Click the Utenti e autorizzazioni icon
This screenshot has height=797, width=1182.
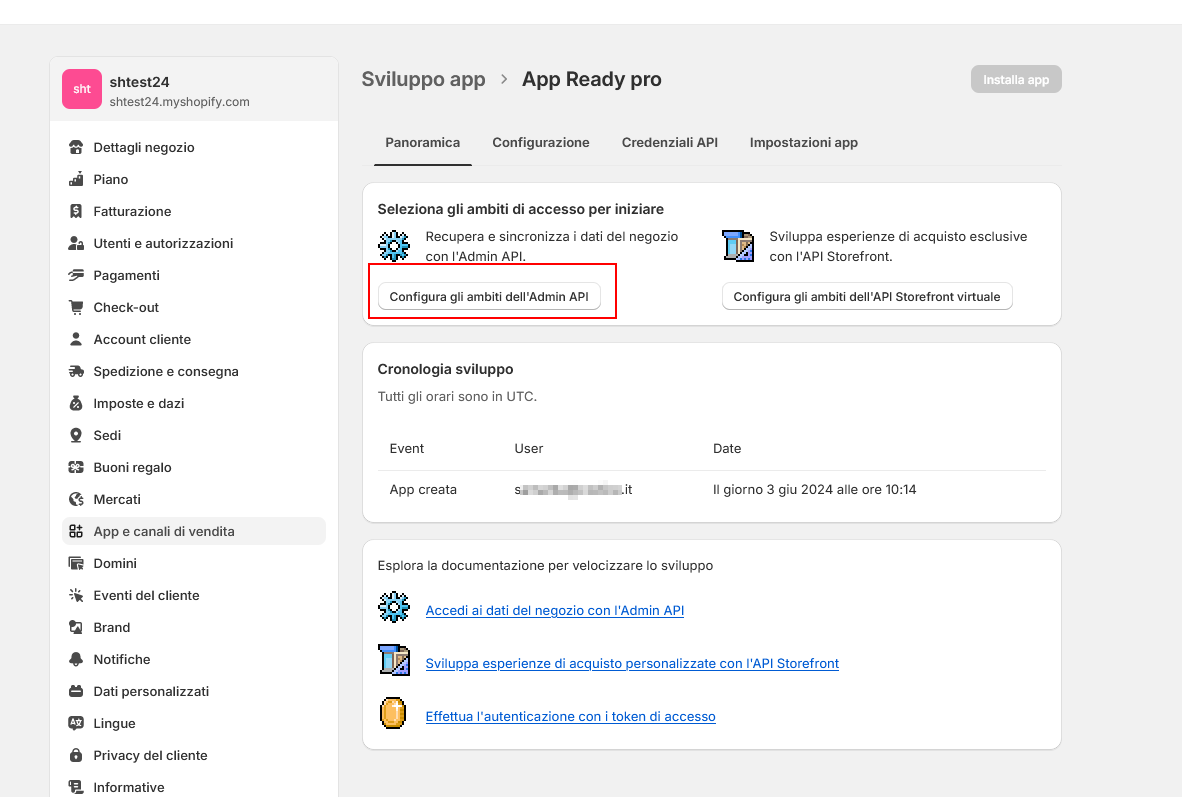(76, 244)
